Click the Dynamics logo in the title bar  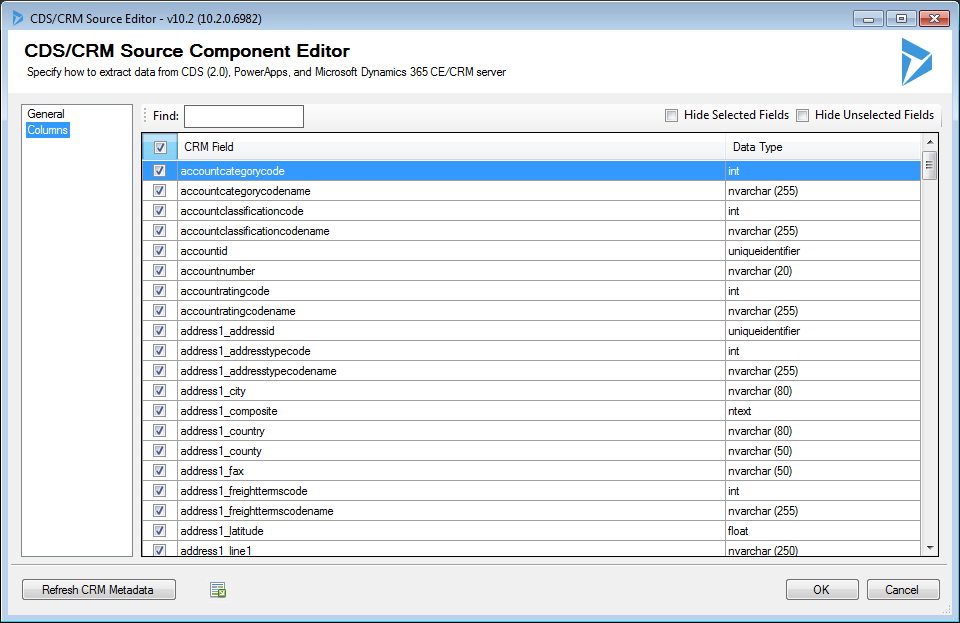18,18
